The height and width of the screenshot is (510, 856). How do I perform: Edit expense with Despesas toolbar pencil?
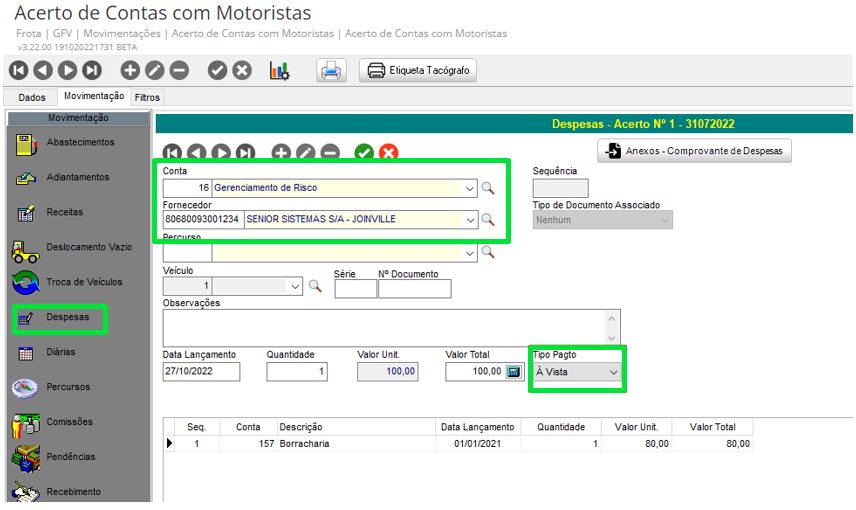pyautogui.click(x=306, y=152)
